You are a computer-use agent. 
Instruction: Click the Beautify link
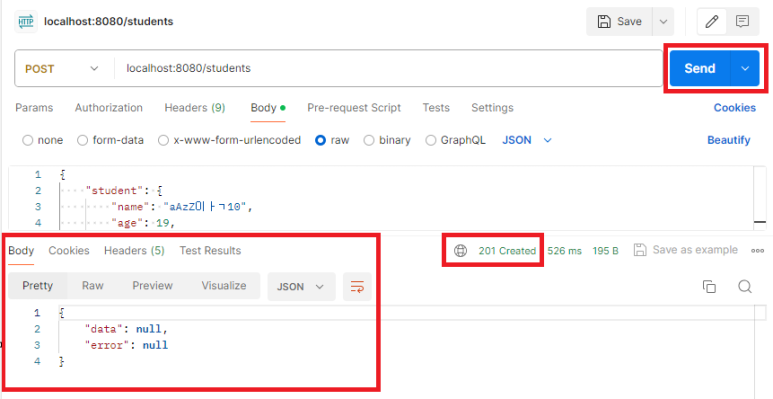click(x=729, y=141)
